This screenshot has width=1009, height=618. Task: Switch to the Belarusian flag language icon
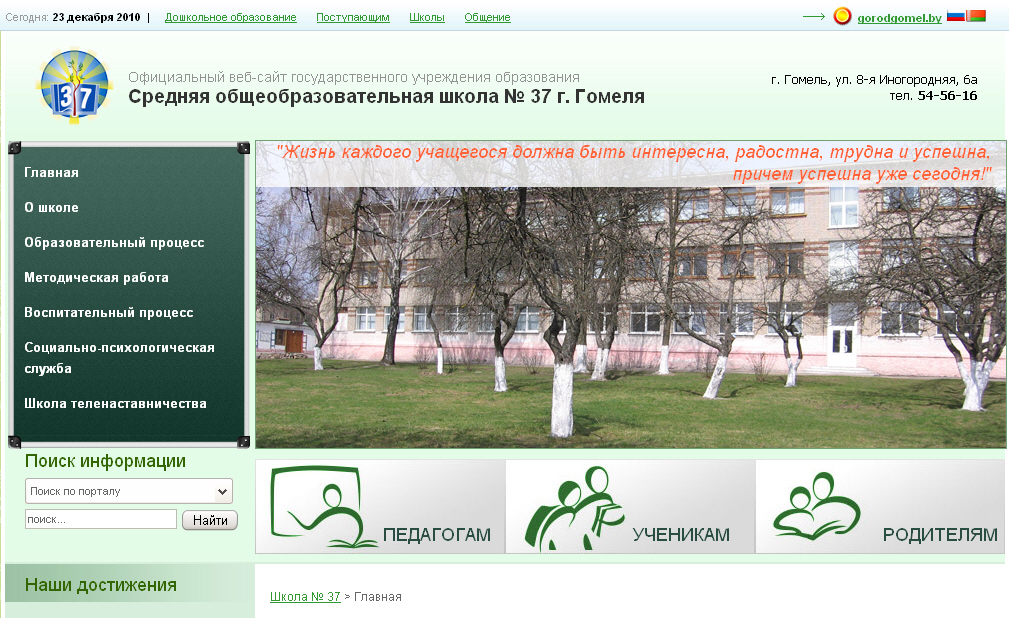click(976, 16)
